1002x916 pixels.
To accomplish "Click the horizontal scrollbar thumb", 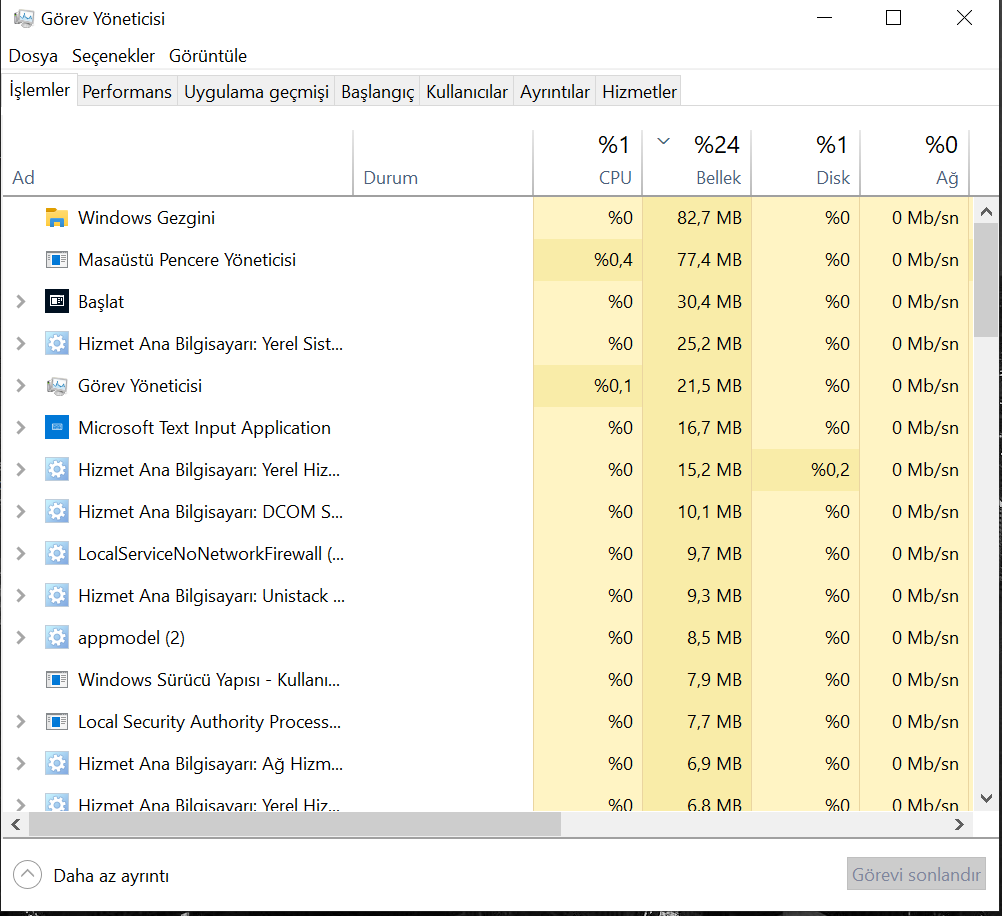I will [x=295, y=825].
